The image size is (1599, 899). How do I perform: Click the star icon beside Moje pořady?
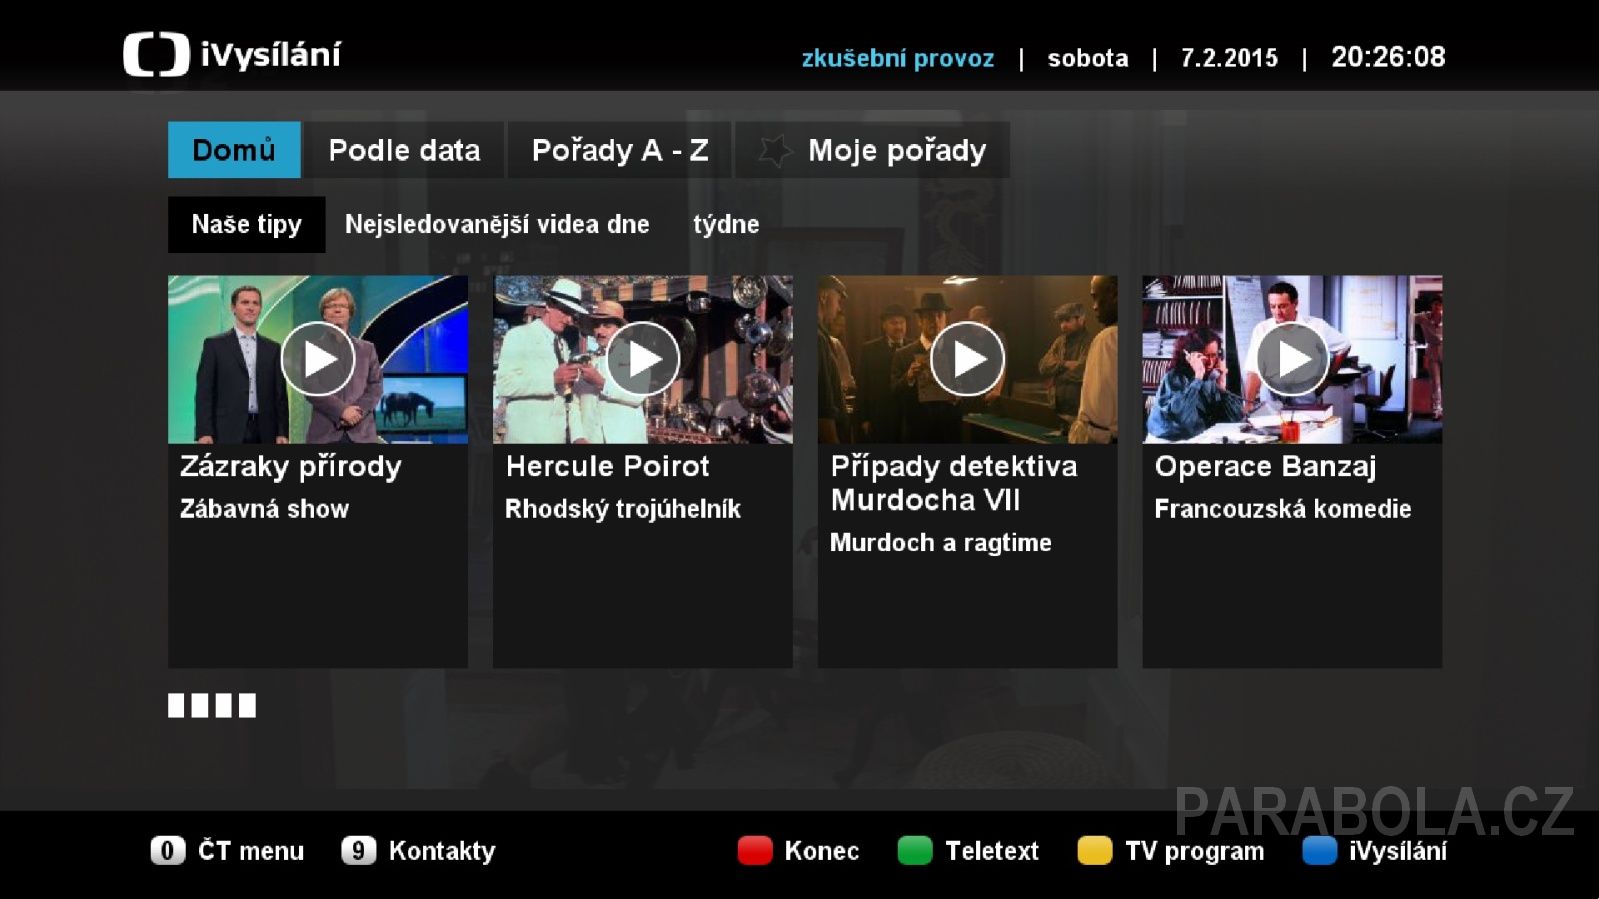[774, 151]
